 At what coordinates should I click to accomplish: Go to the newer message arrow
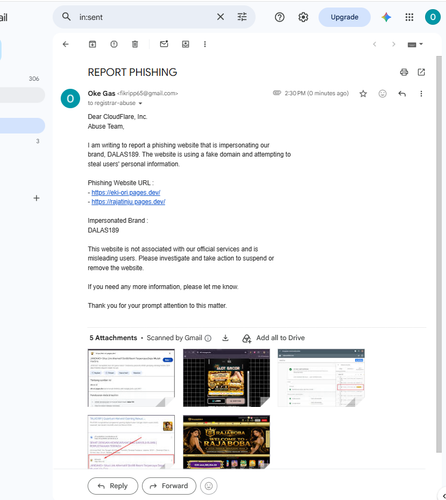(x=375, y=44)
